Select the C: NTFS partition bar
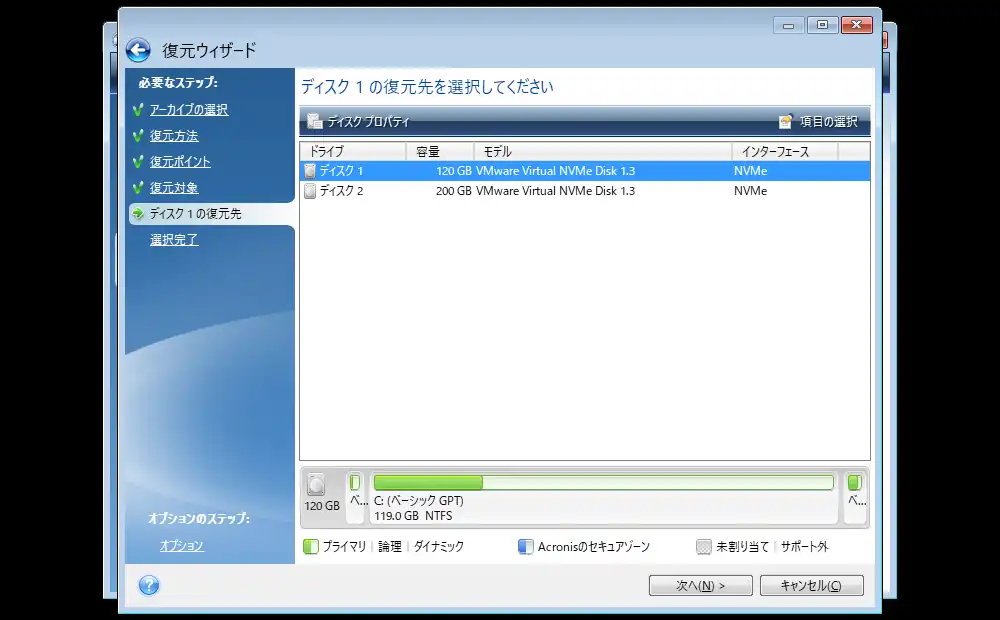Viewport: 1000px width, 620px height. (x=603, y=495)
